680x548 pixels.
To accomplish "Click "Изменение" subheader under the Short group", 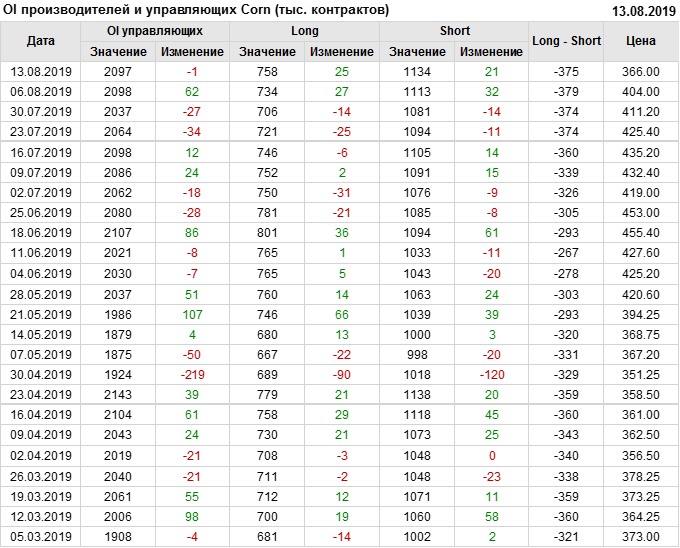I will coord(492,51).
